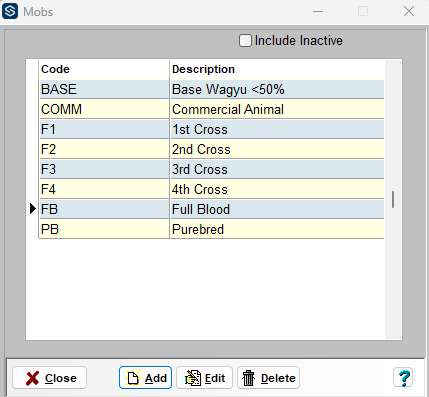The image size is (429, 397).
Task: Select the F1 code cell
Action: (104, 129)
